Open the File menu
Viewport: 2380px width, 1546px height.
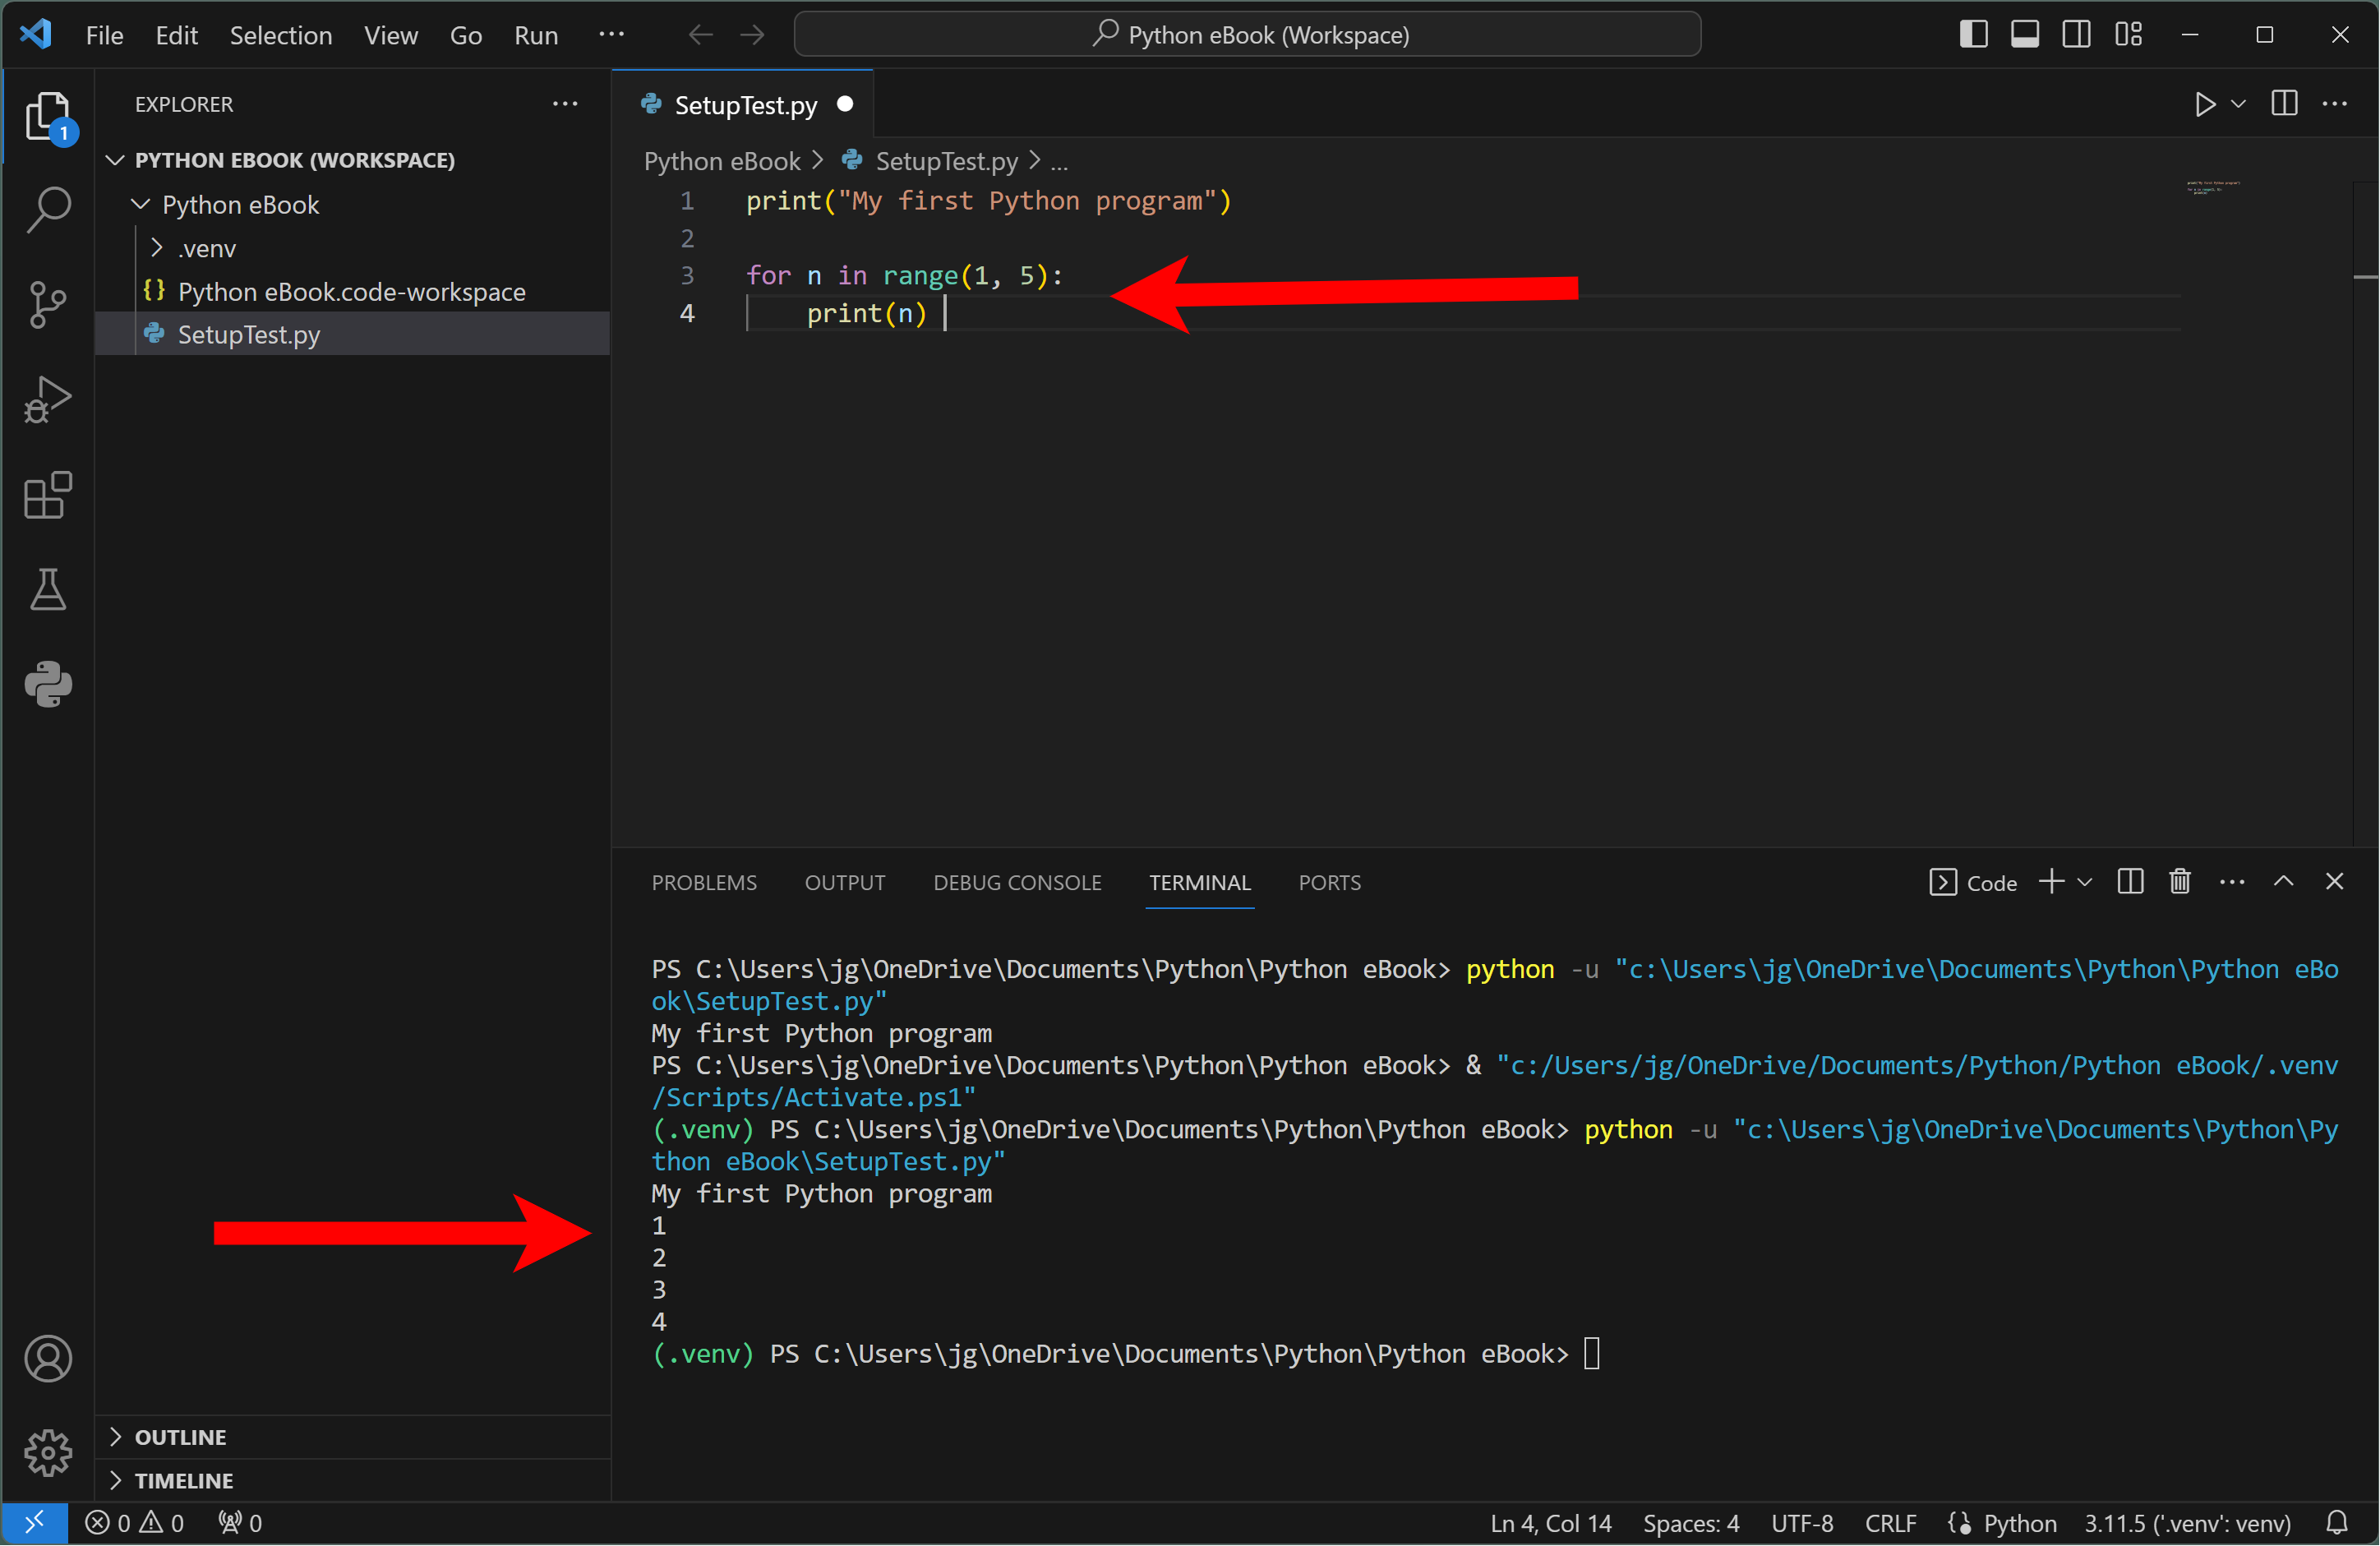[104, 35]
